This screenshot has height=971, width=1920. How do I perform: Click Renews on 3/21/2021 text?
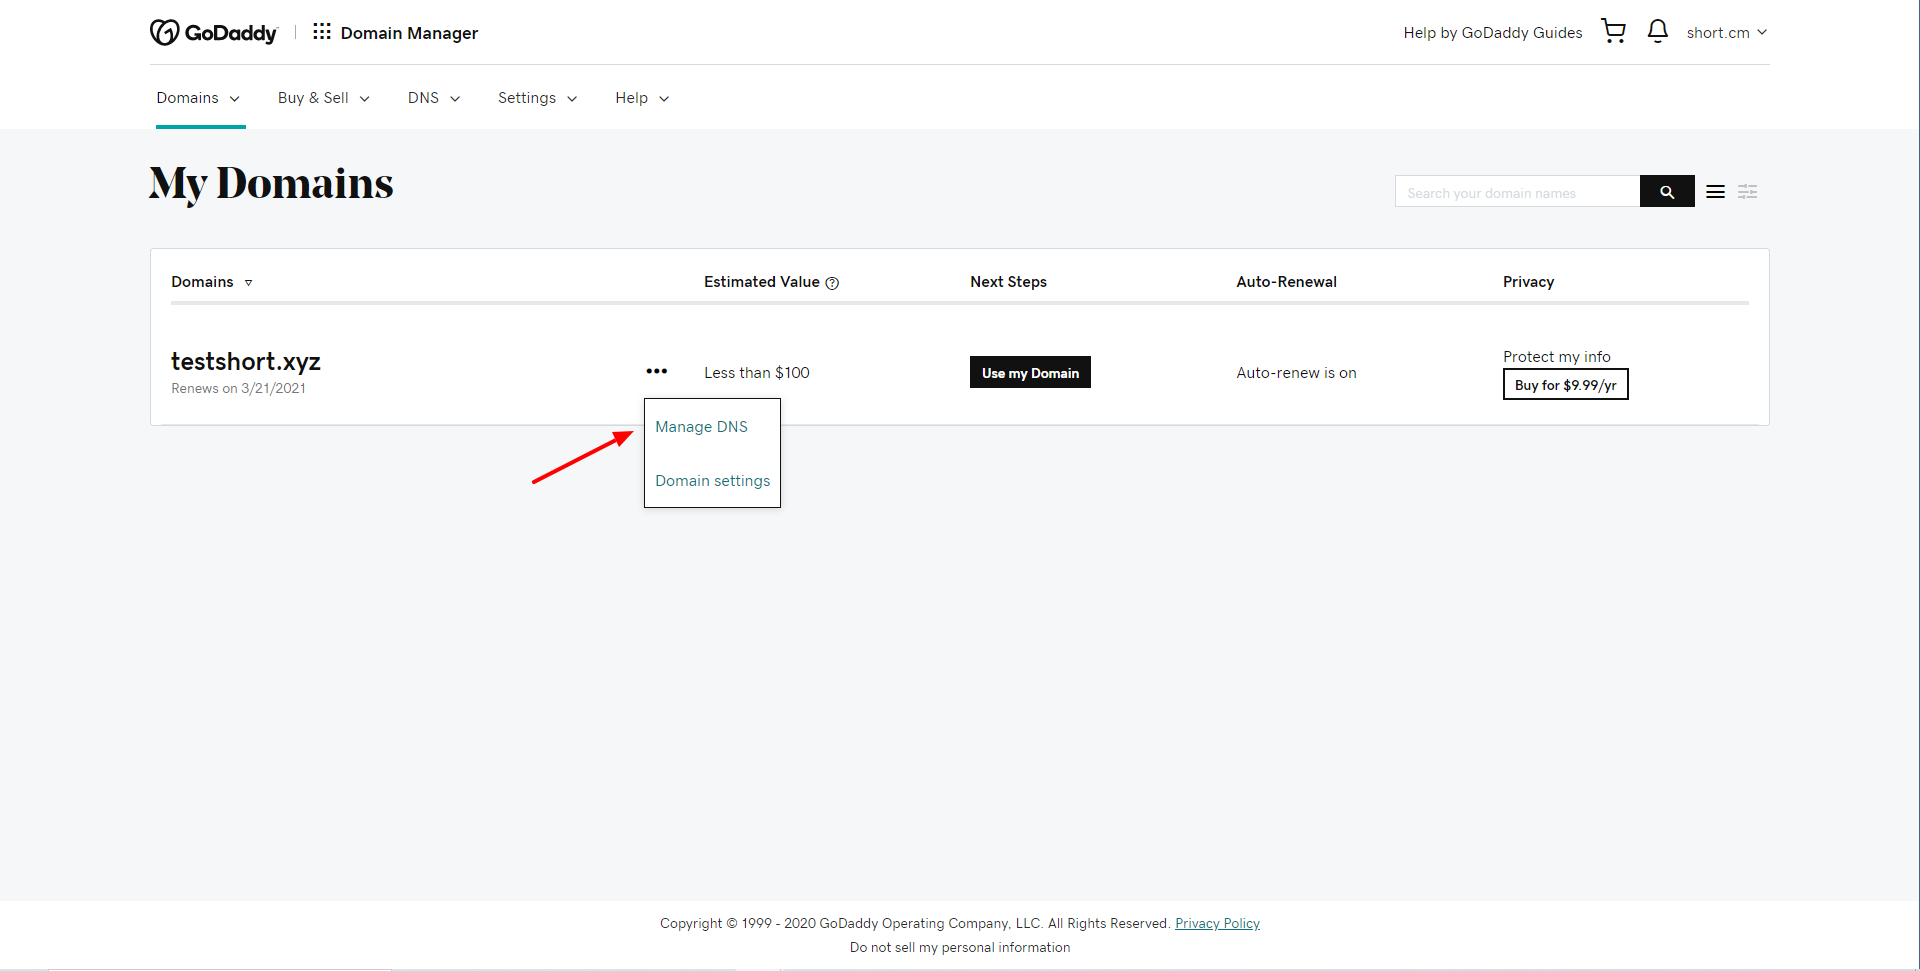point(238,388)
